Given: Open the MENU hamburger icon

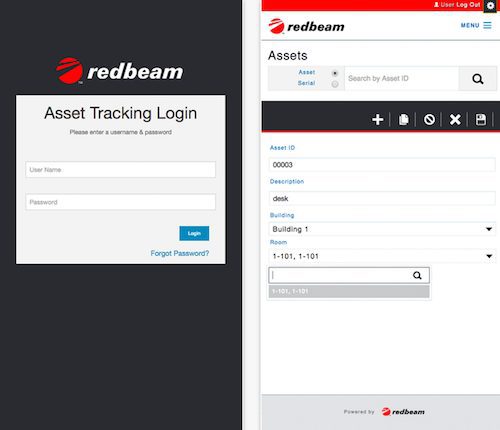Looking at the screenshot, I should (x=487, y=25).
